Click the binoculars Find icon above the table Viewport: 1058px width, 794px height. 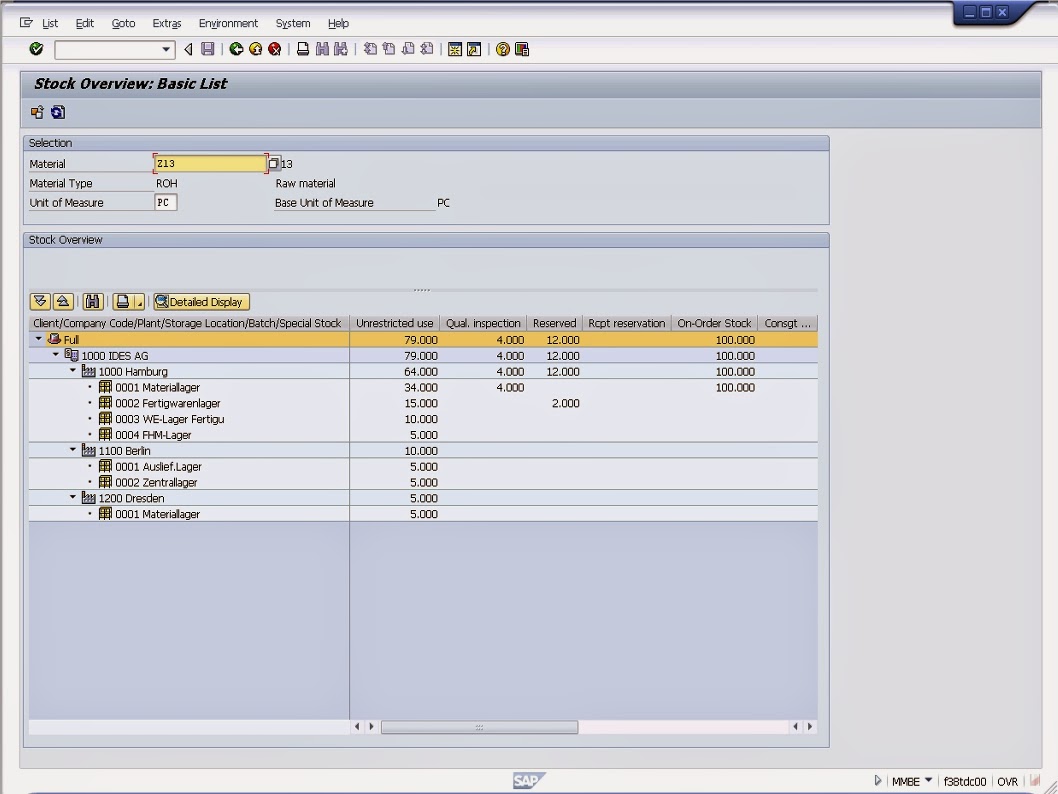pyautogui.click(x=93, y=302)
